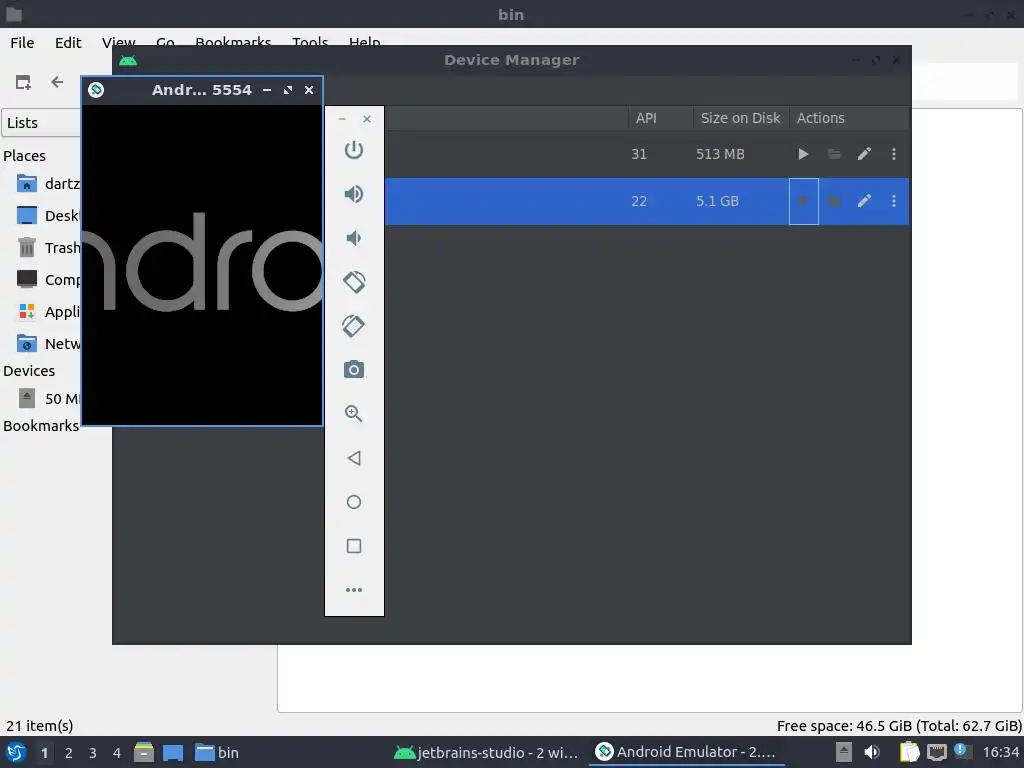Open more actions menu for API 22 device
The image size is (1024, 768).
(x=893, y=201)
